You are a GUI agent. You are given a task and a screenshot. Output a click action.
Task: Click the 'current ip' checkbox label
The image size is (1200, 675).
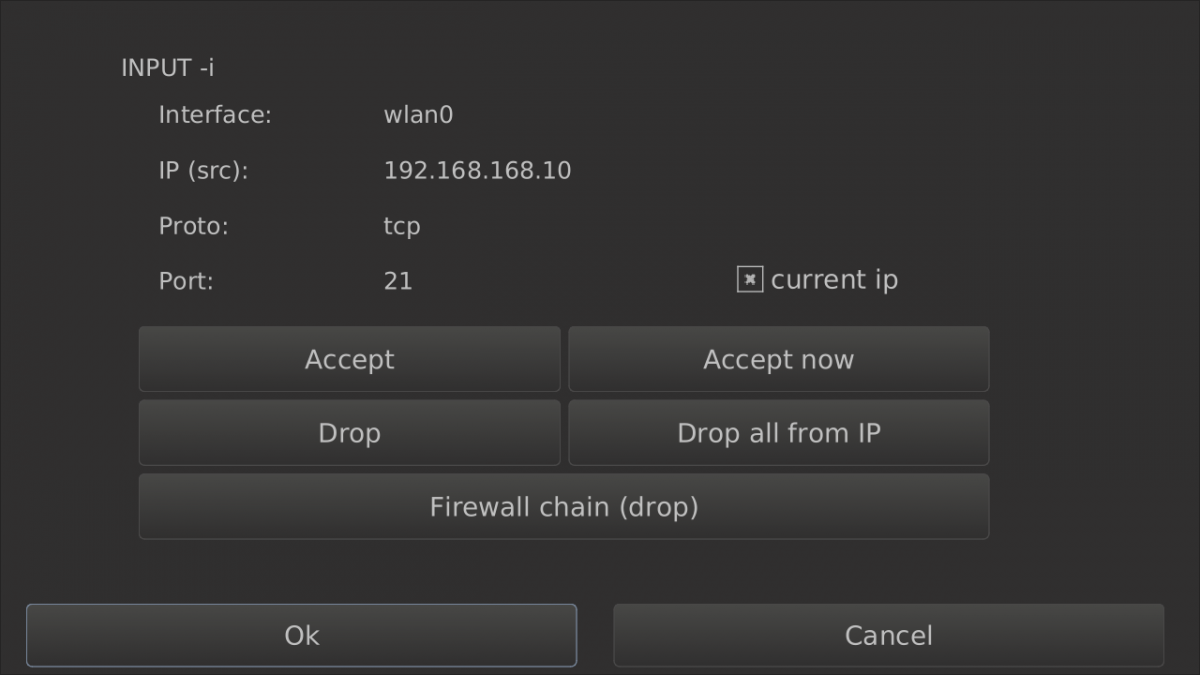(x=834, y=280)
